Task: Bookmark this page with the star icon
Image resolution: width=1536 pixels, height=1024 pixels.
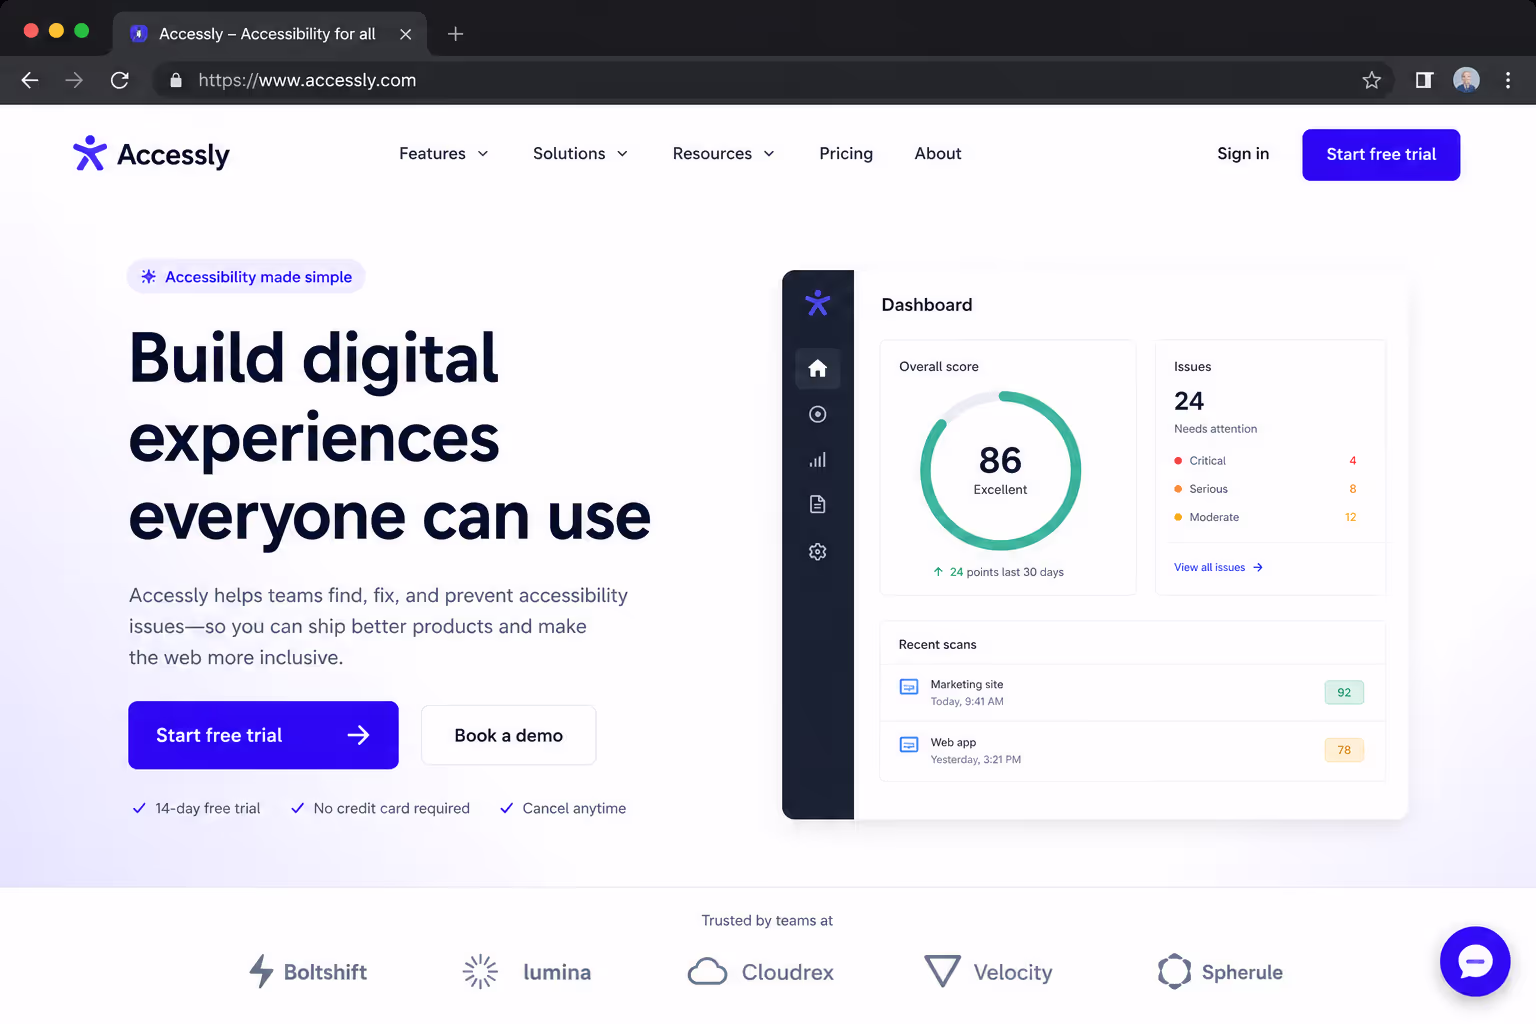Action: tap(1371, 80)
